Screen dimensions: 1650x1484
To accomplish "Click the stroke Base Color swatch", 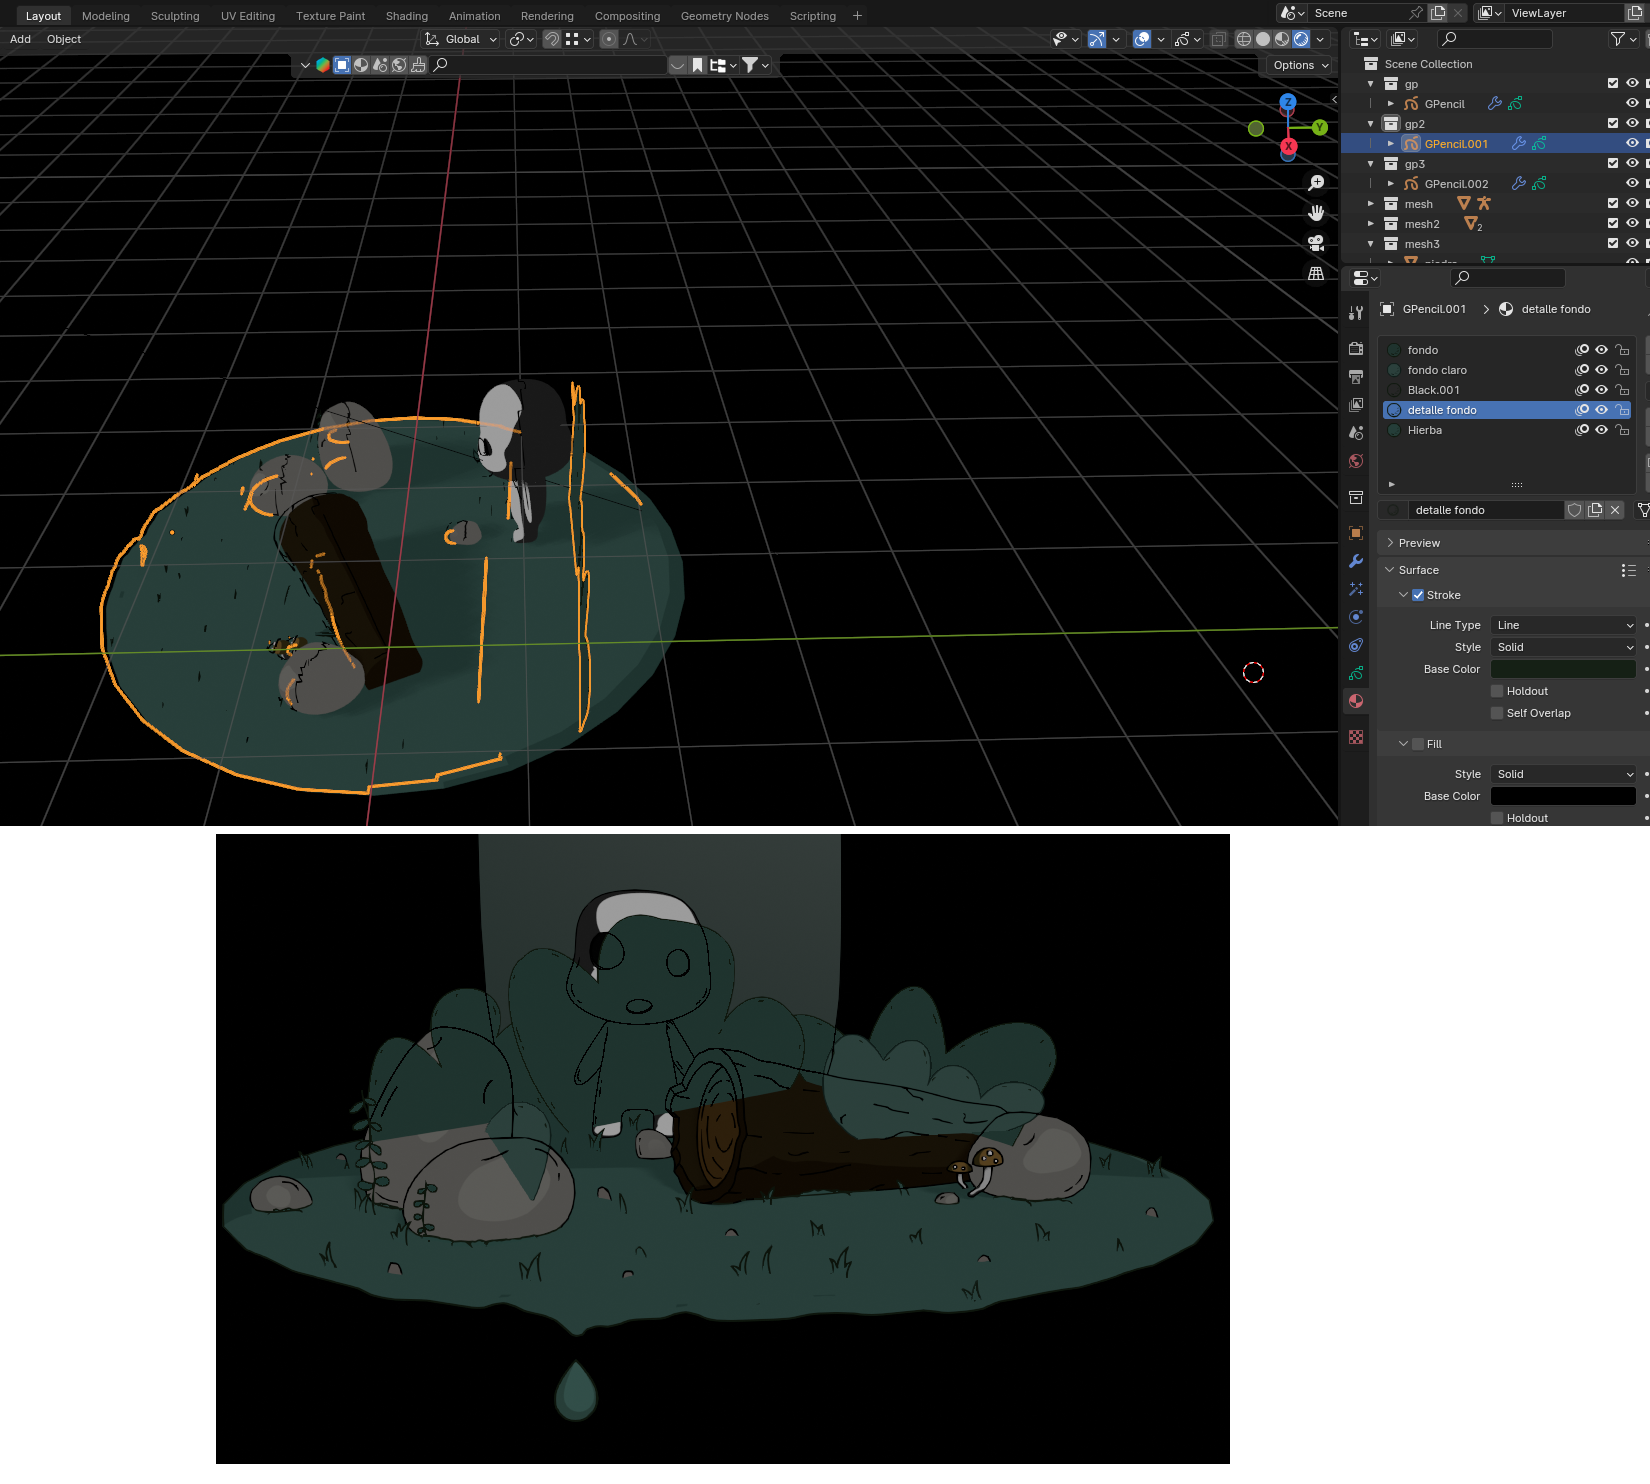I will tap(1563, 669).
